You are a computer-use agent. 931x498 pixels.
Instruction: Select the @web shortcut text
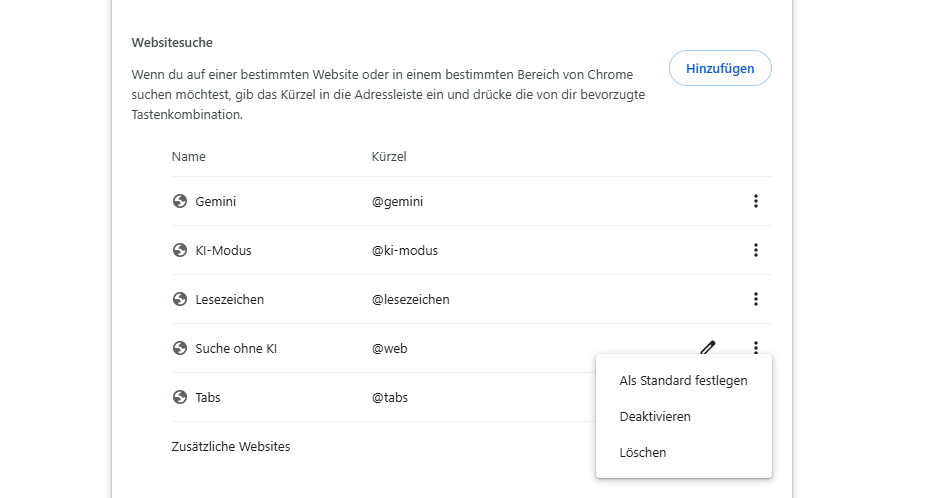tap(390, 348)
